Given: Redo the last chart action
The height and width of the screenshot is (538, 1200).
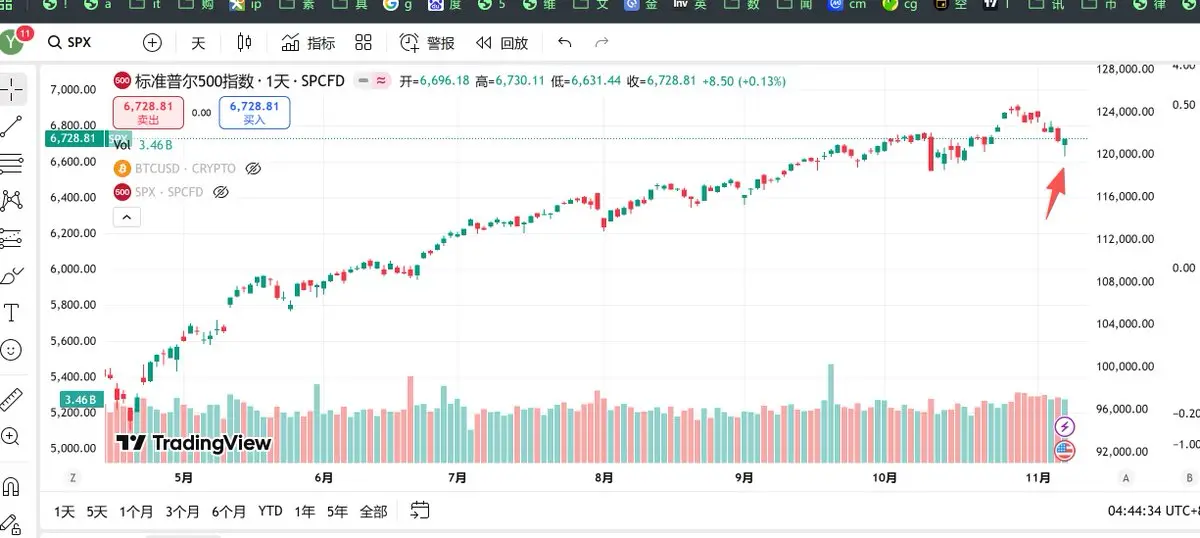Looking at the screenshot, I should (602, 43).
